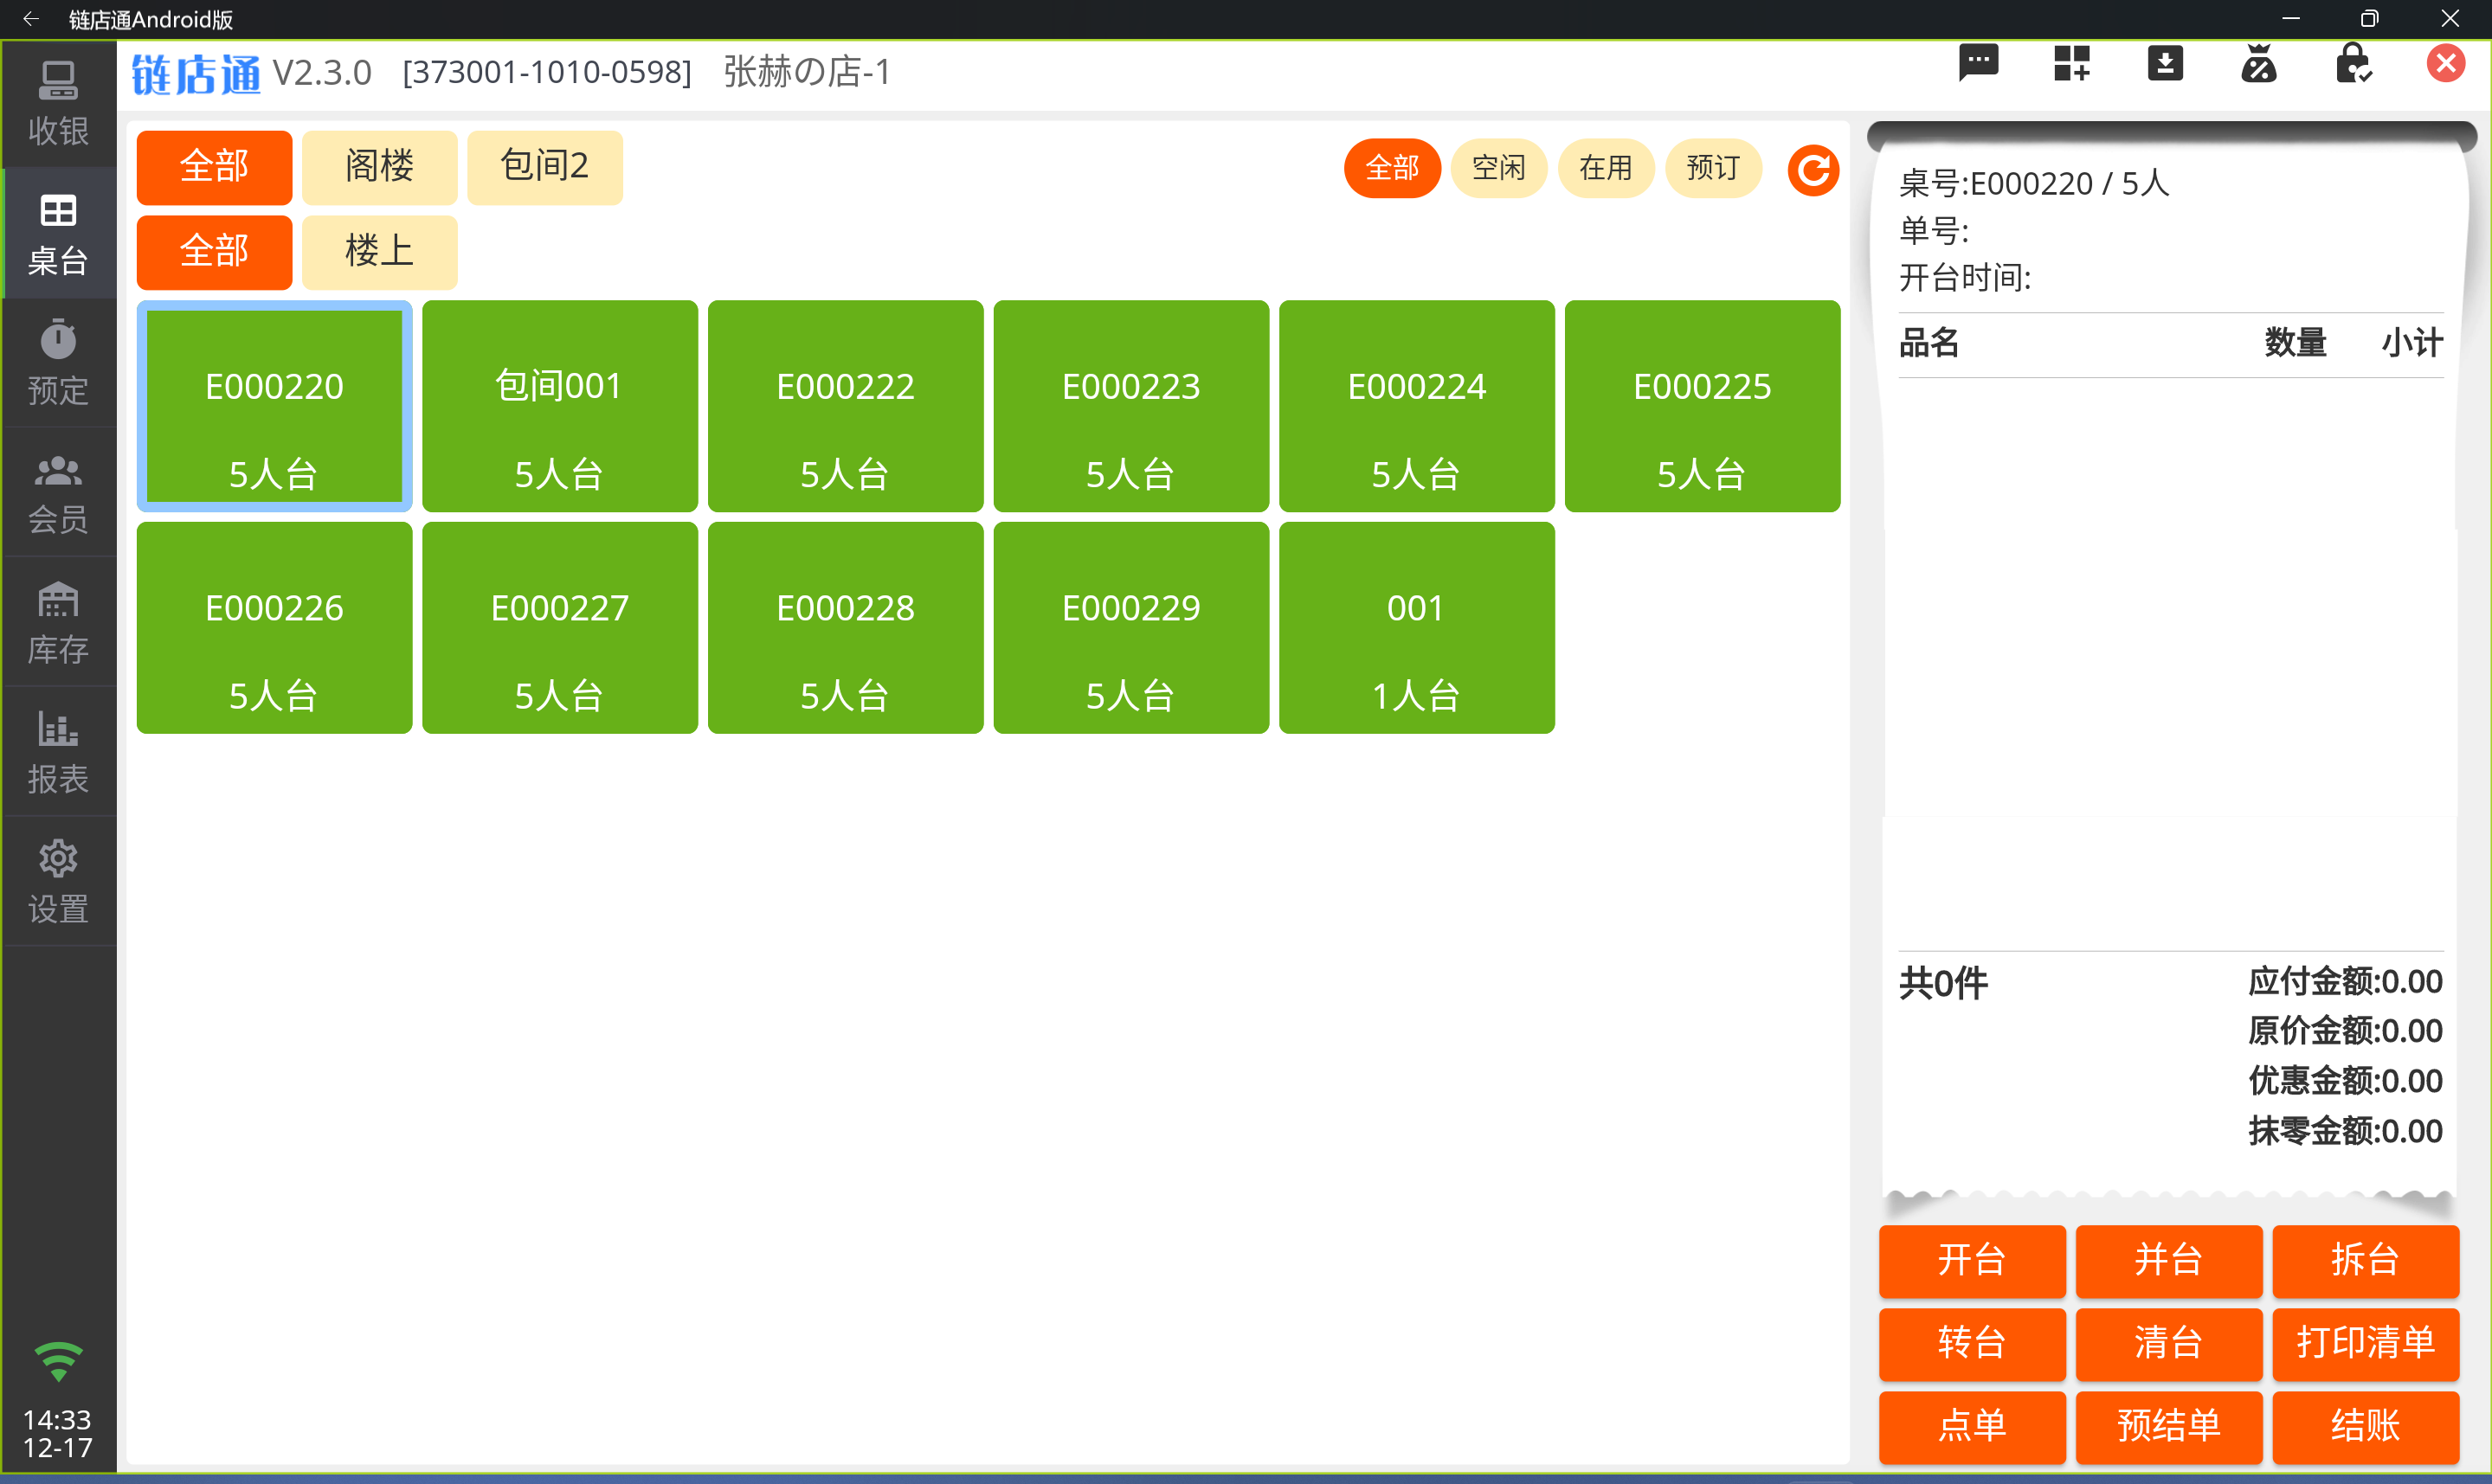
Task: Click the 抹零金额:0.00 text
Action: (2345, 1132)
